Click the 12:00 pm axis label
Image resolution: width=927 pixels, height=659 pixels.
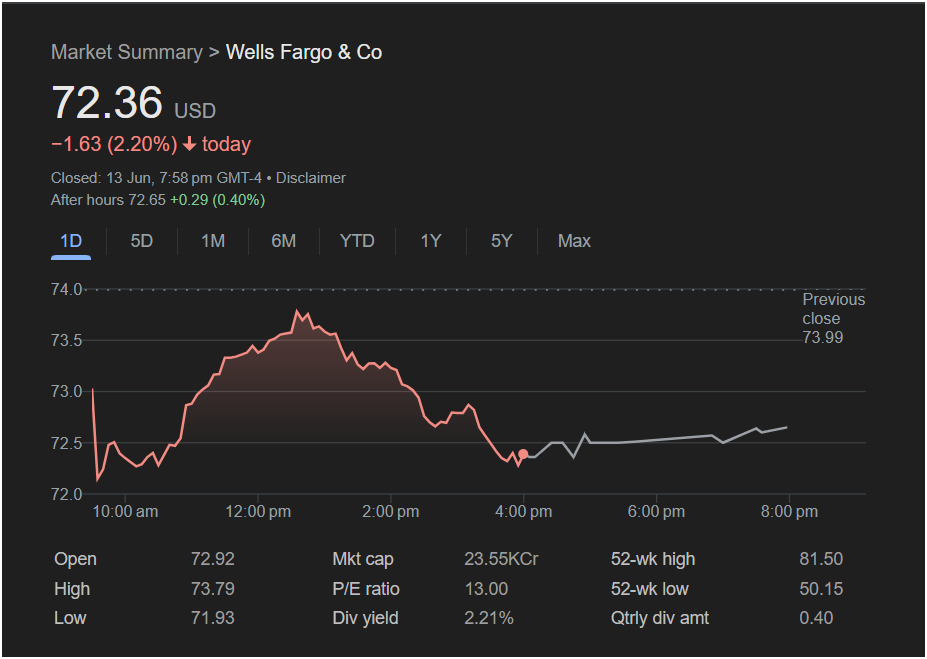pos(258,512)
